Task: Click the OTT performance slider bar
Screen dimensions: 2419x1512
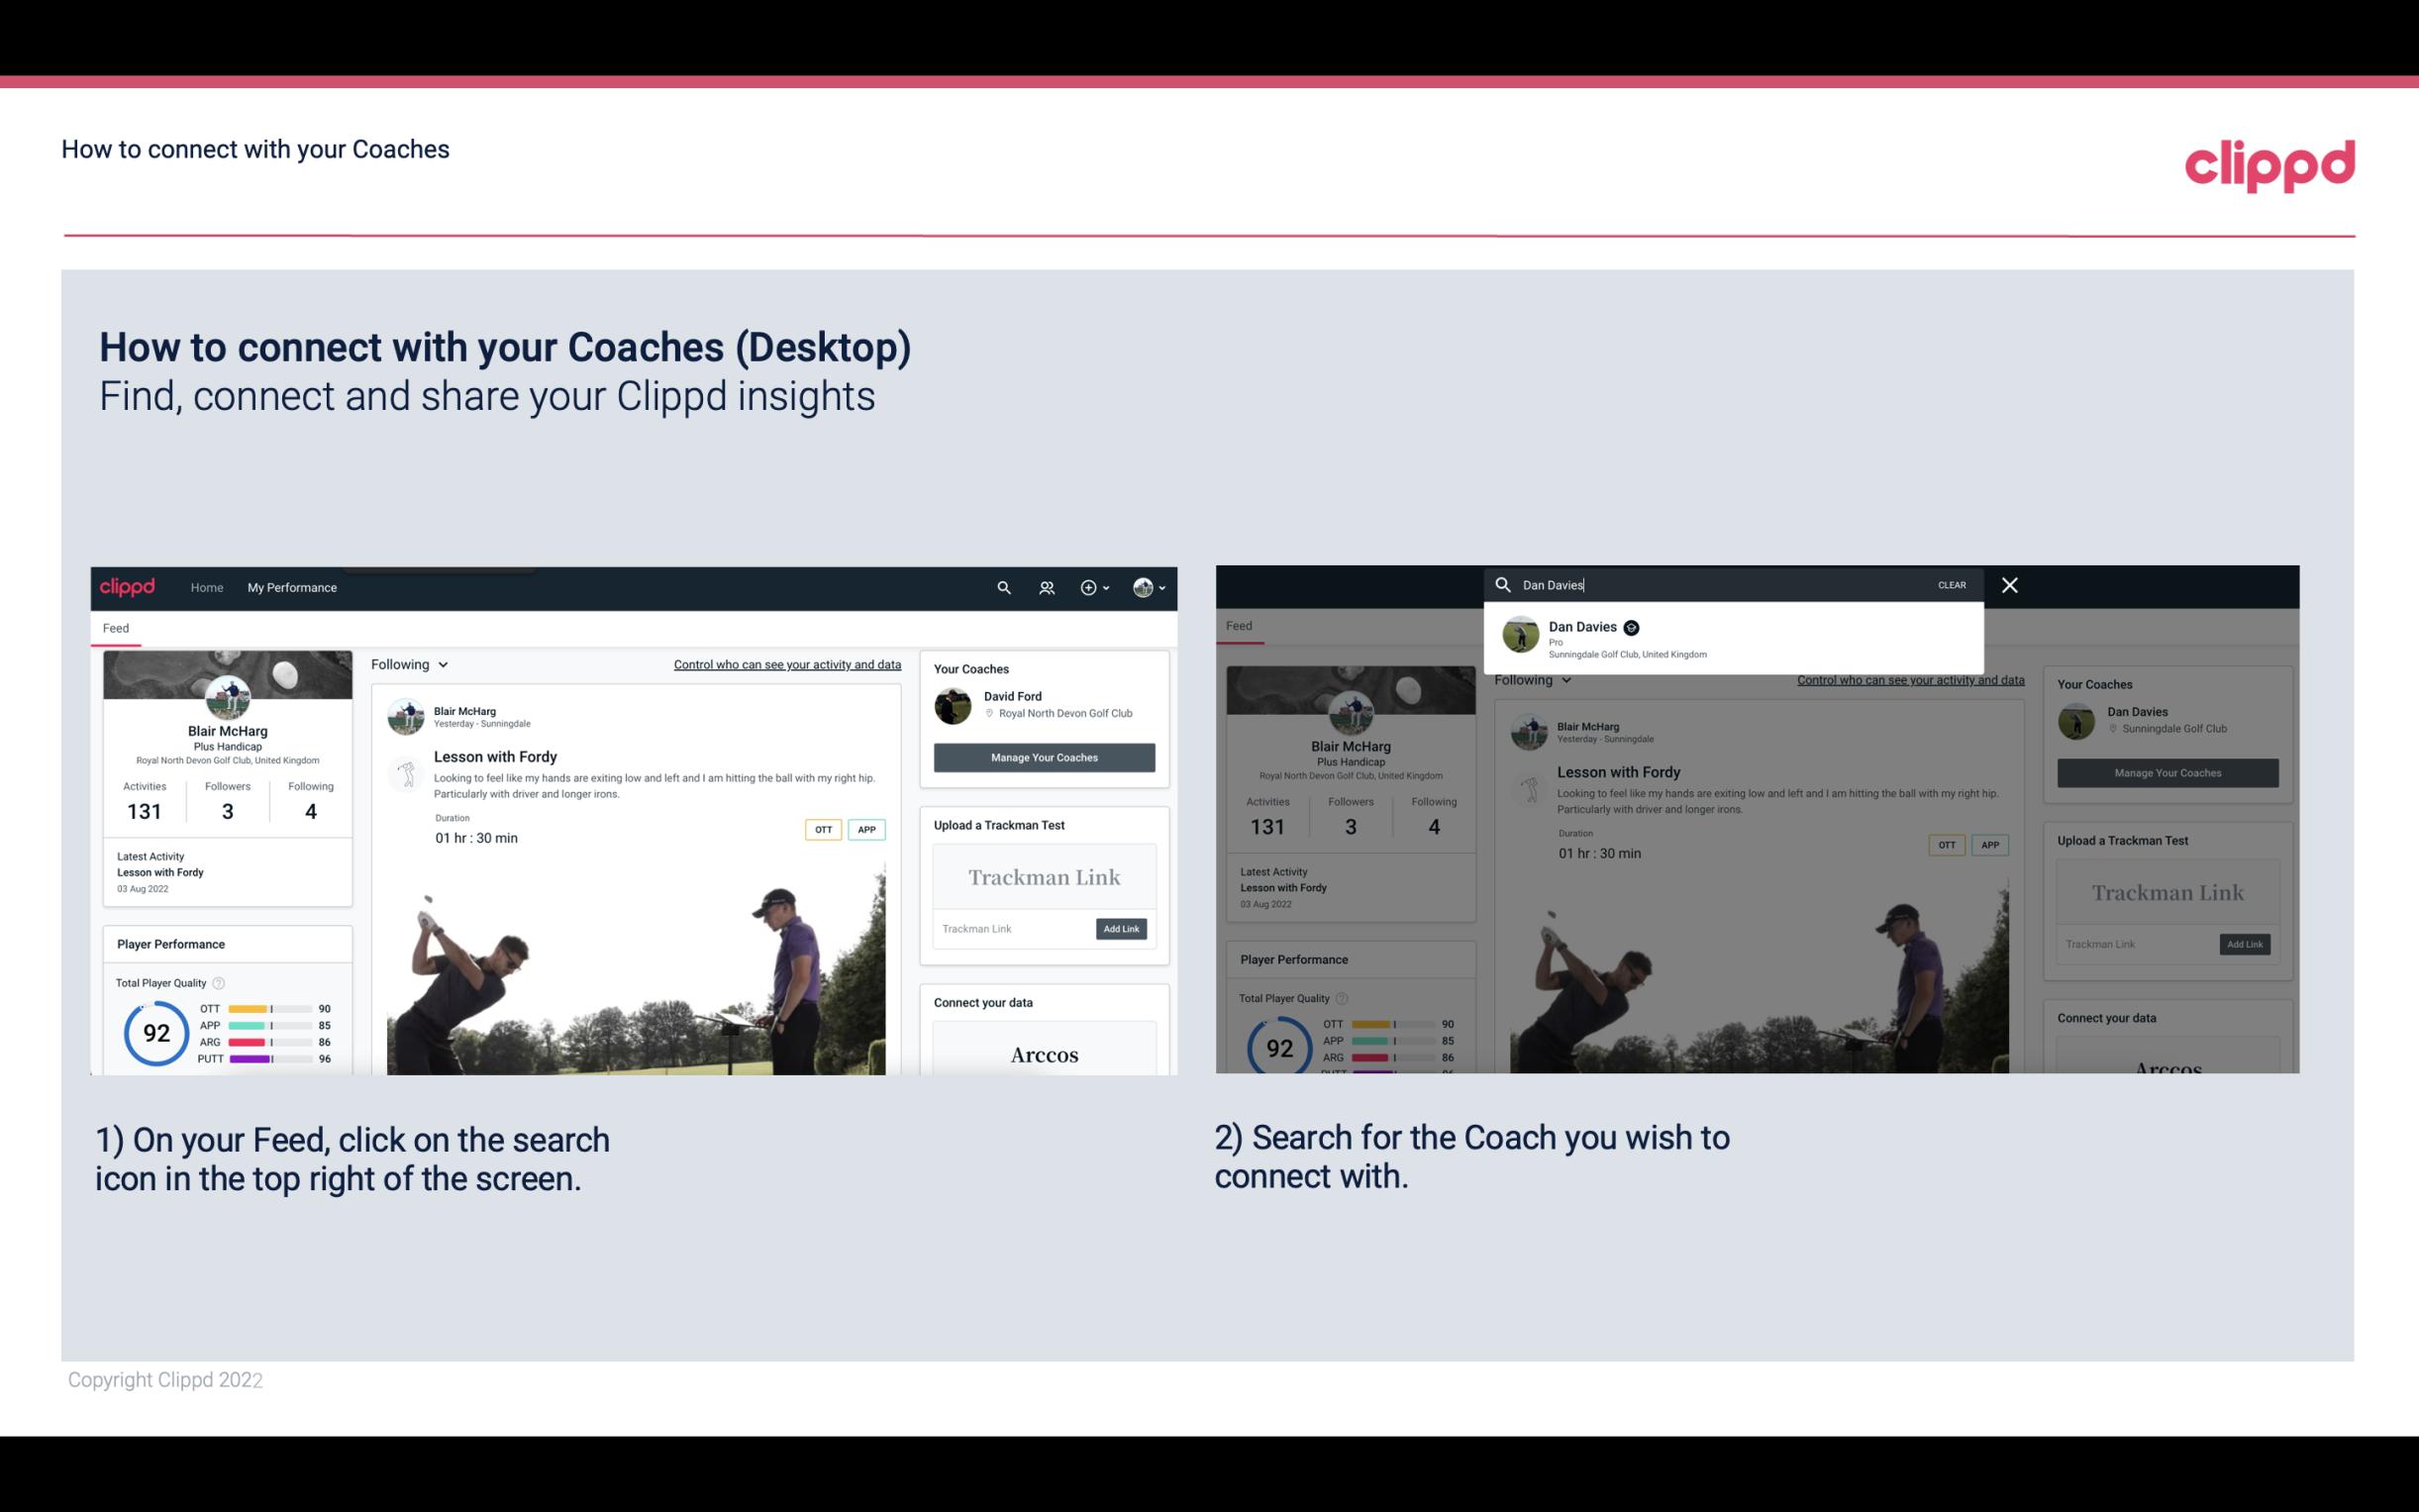Action: click(x=270, y=1009)
